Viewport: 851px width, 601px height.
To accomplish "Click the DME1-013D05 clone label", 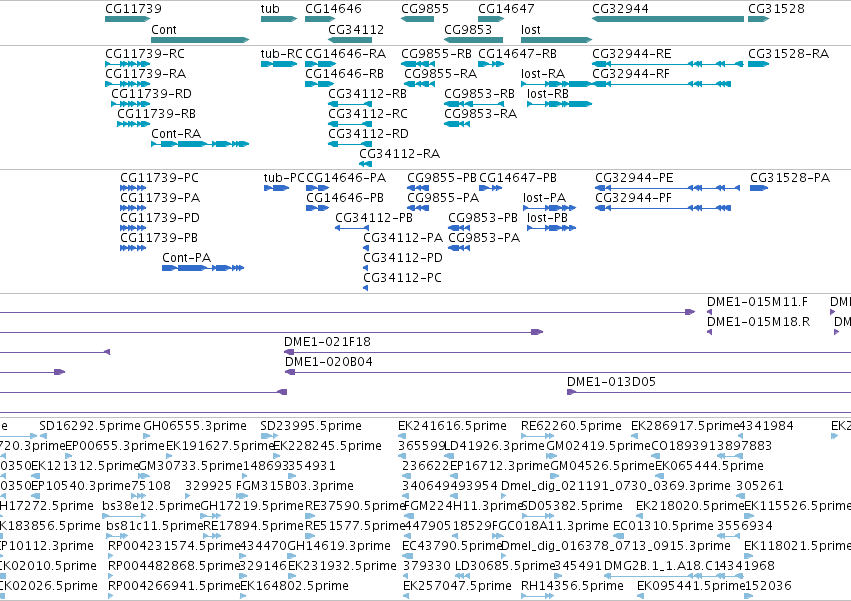I will (611, 382).
